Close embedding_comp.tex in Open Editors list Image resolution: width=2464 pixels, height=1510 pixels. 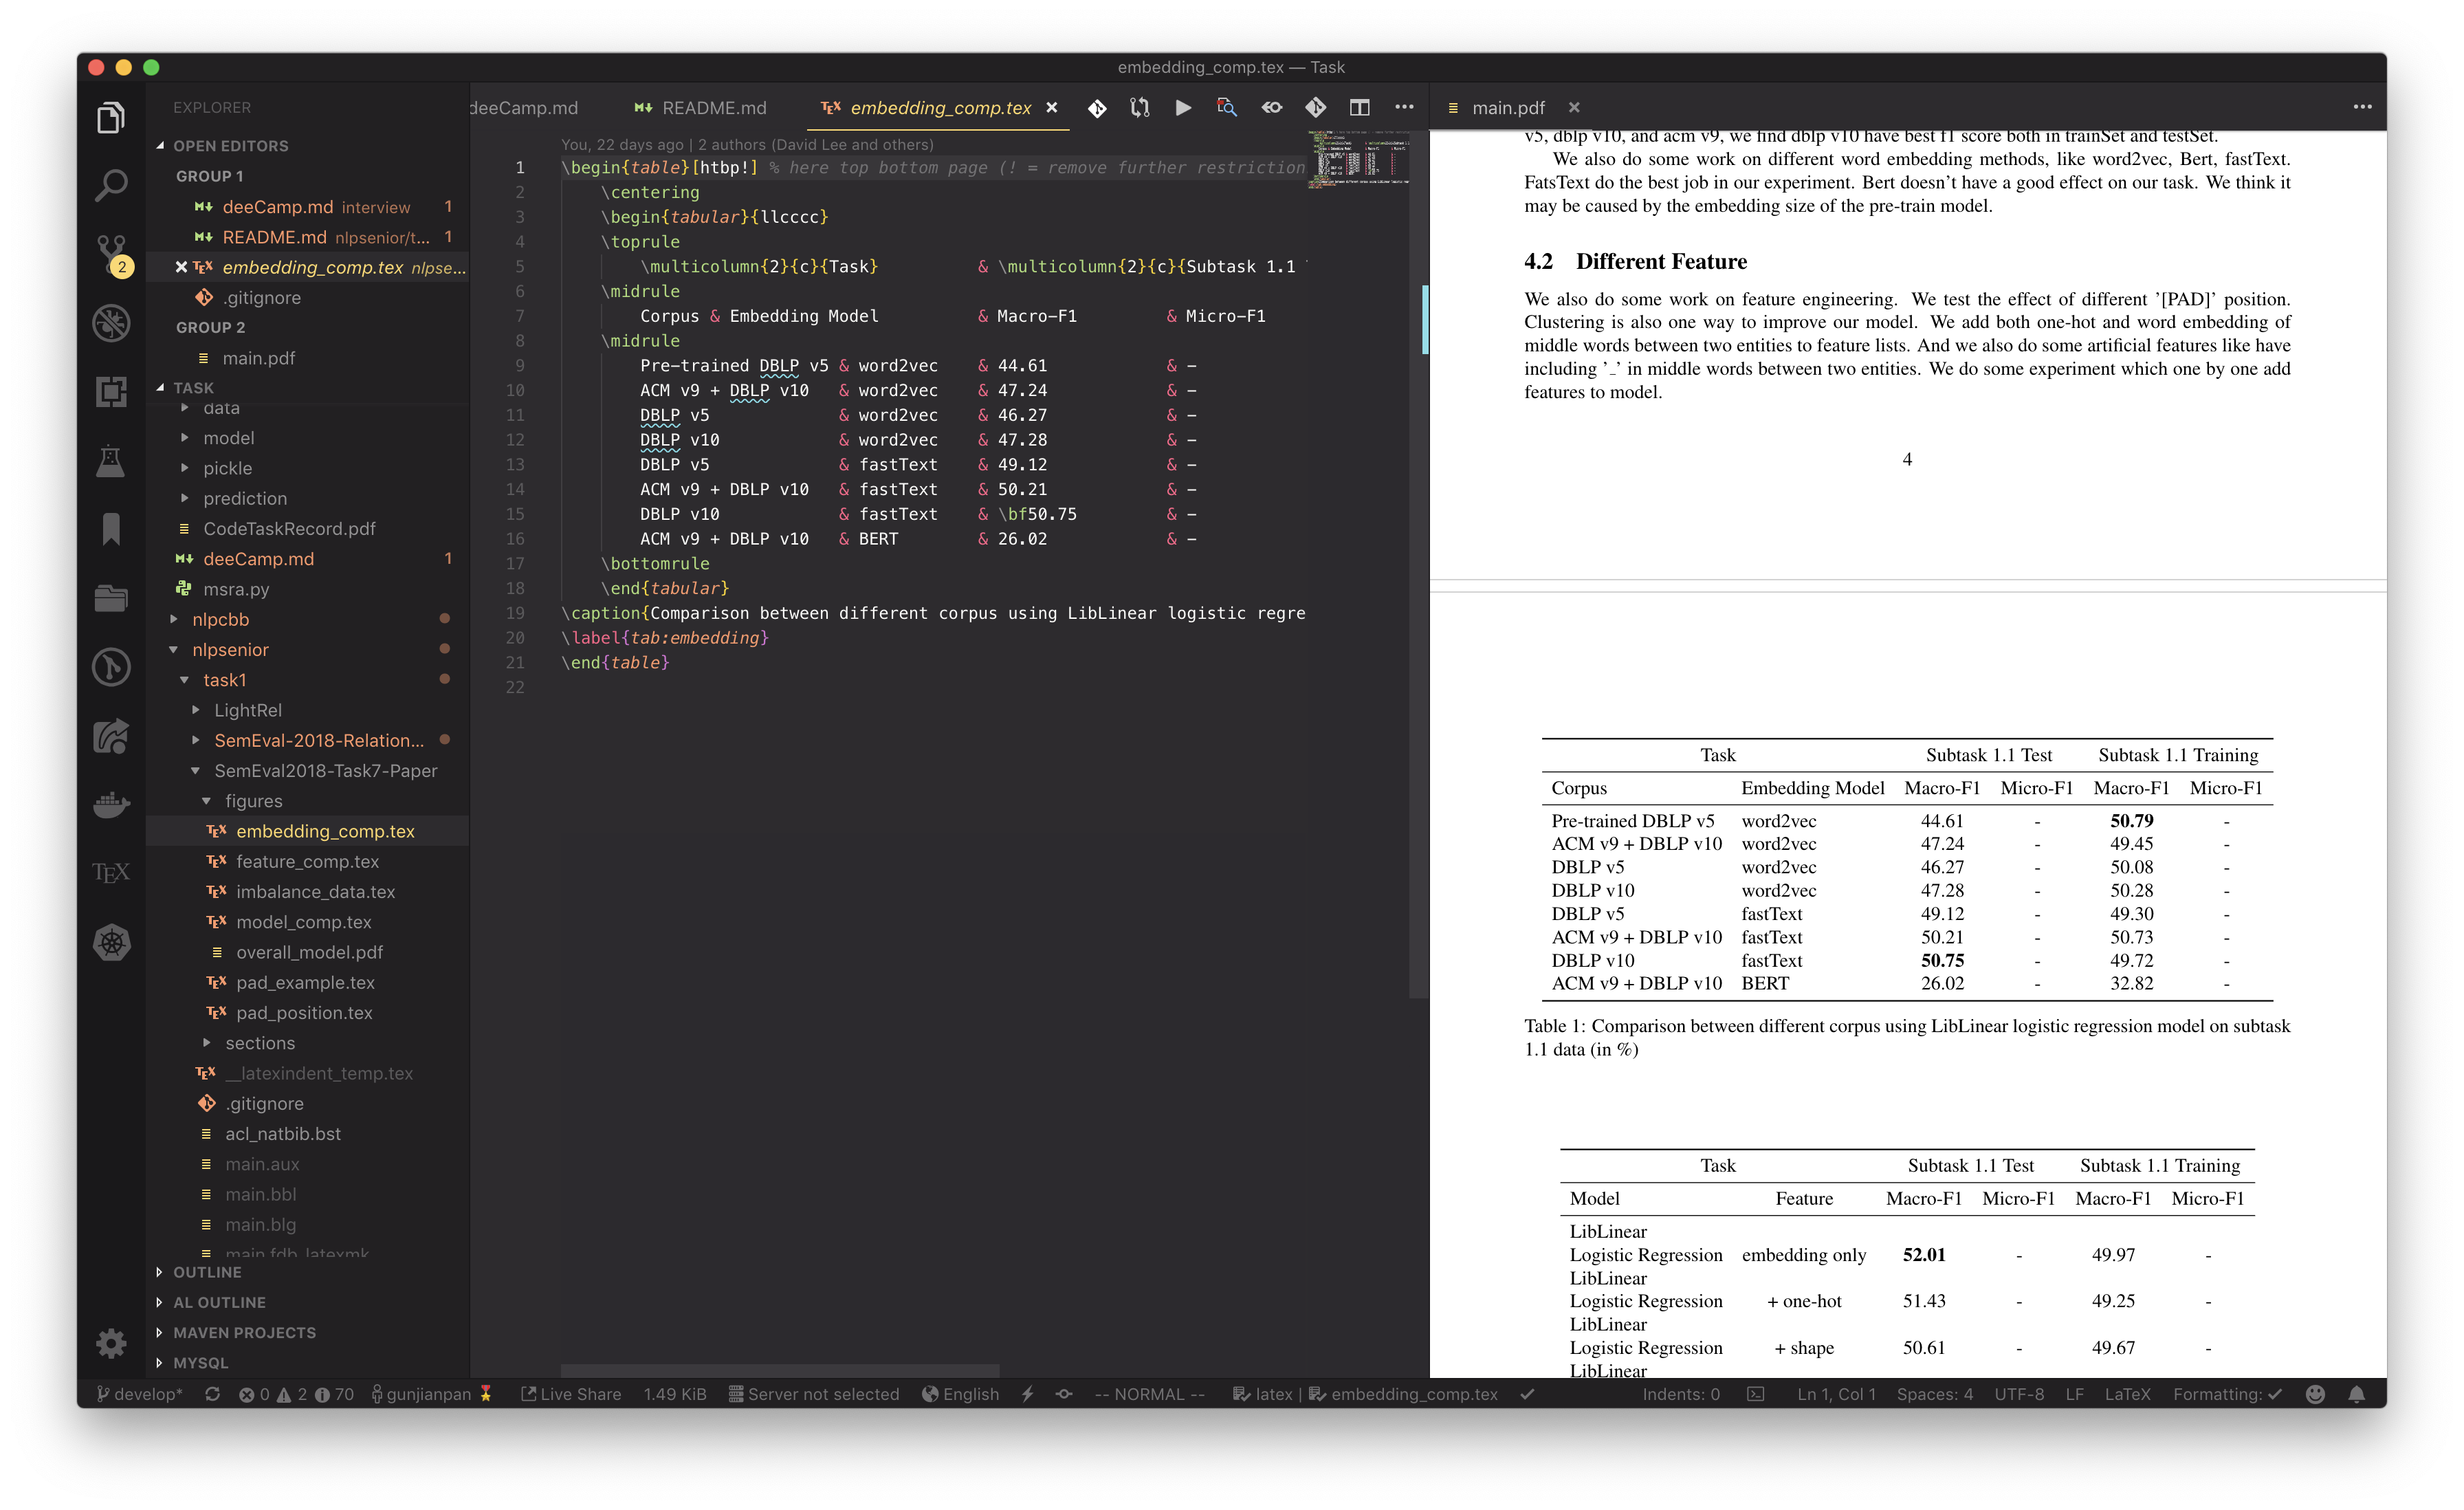[181, 267]
